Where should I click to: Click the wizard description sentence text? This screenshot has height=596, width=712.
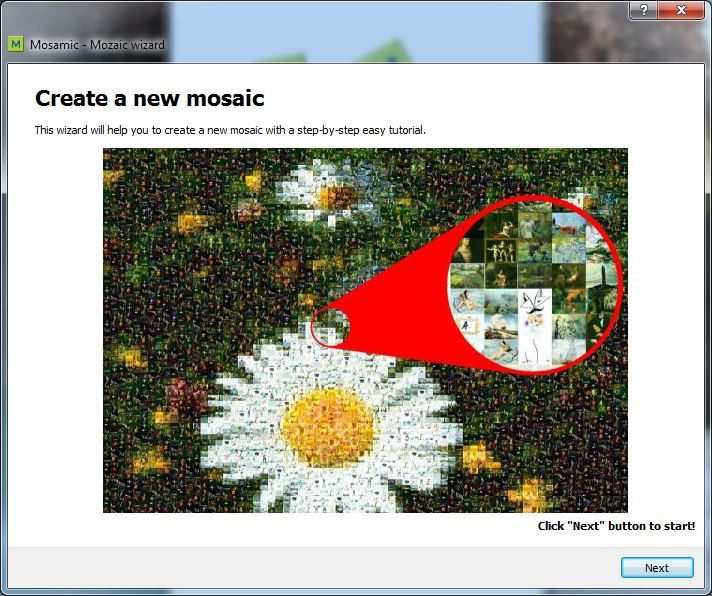(x=230, y=130)
